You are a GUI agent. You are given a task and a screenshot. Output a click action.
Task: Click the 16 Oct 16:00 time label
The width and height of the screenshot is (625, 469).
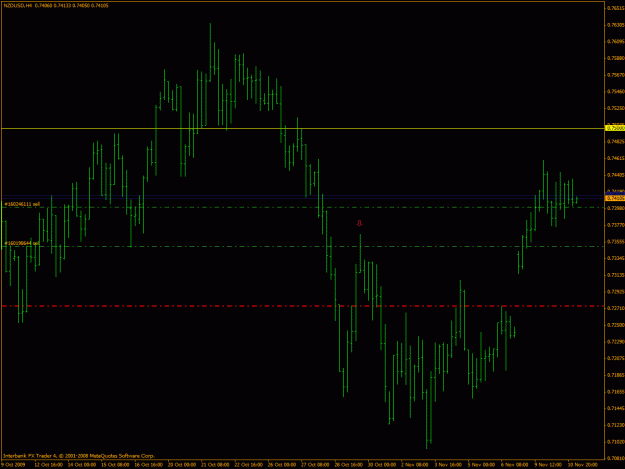pyautogui.click(x=149, y=465)
